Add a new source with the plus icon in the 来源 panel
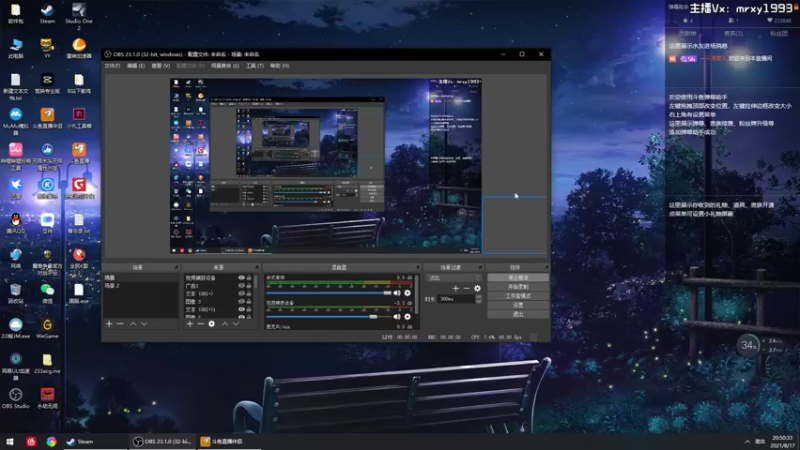Viewport: 800px width, 450px height. (190, 324)
